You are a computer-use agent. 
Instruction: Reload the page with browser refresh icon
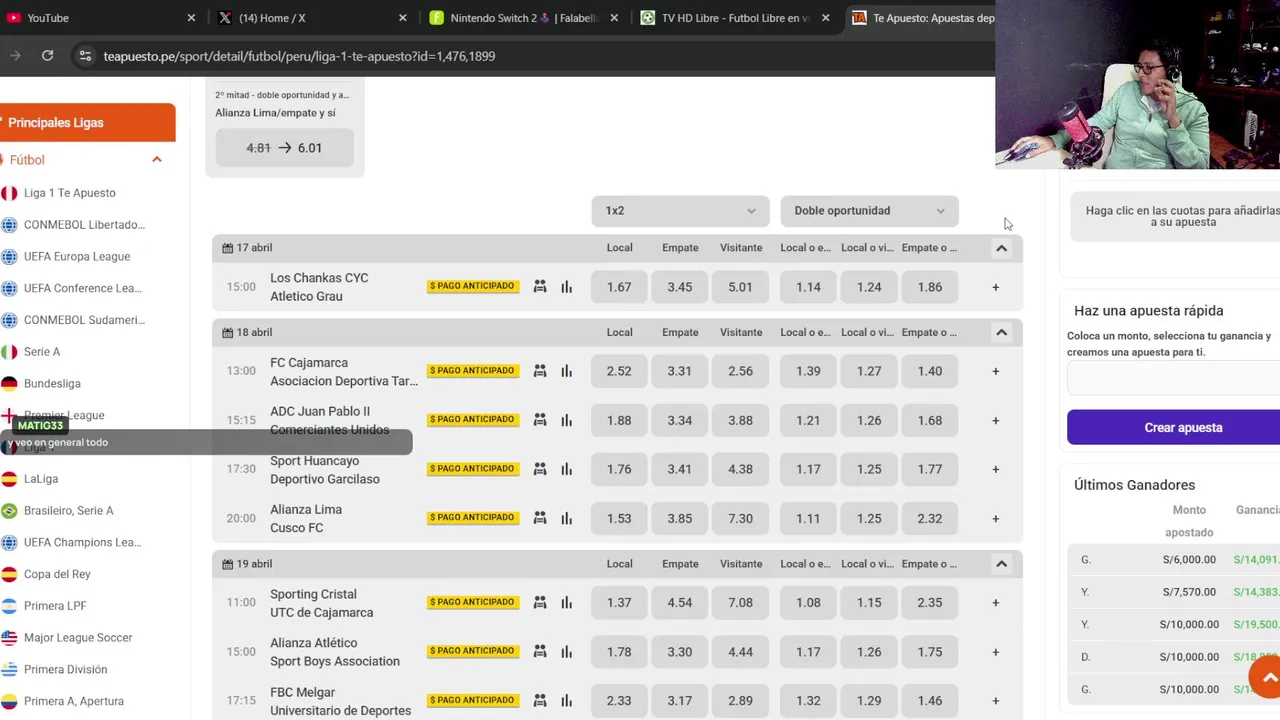(47, 56)
